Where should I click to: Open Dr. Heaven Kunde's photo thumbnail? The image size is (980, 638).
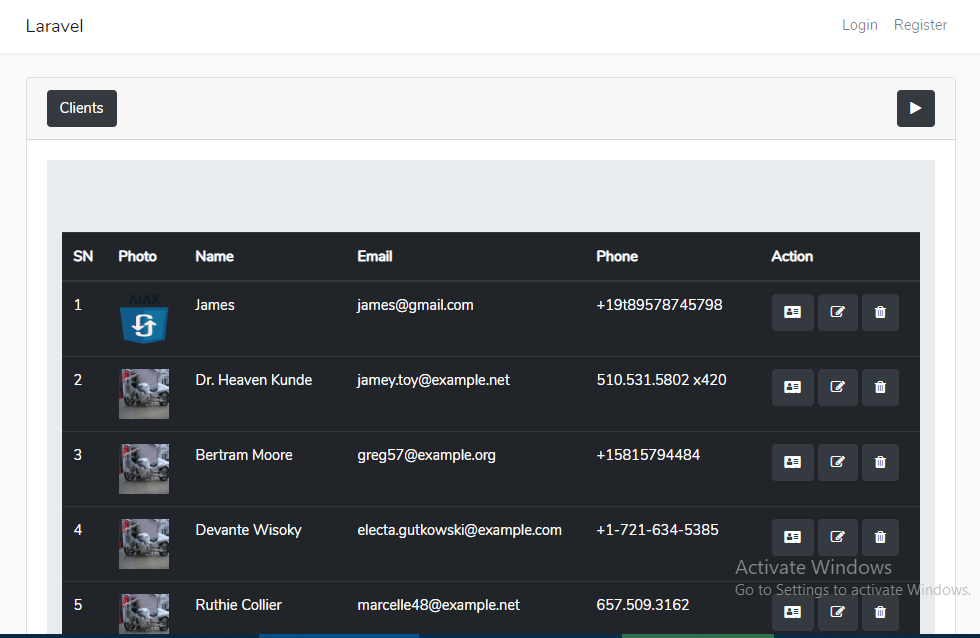[144, 394]
